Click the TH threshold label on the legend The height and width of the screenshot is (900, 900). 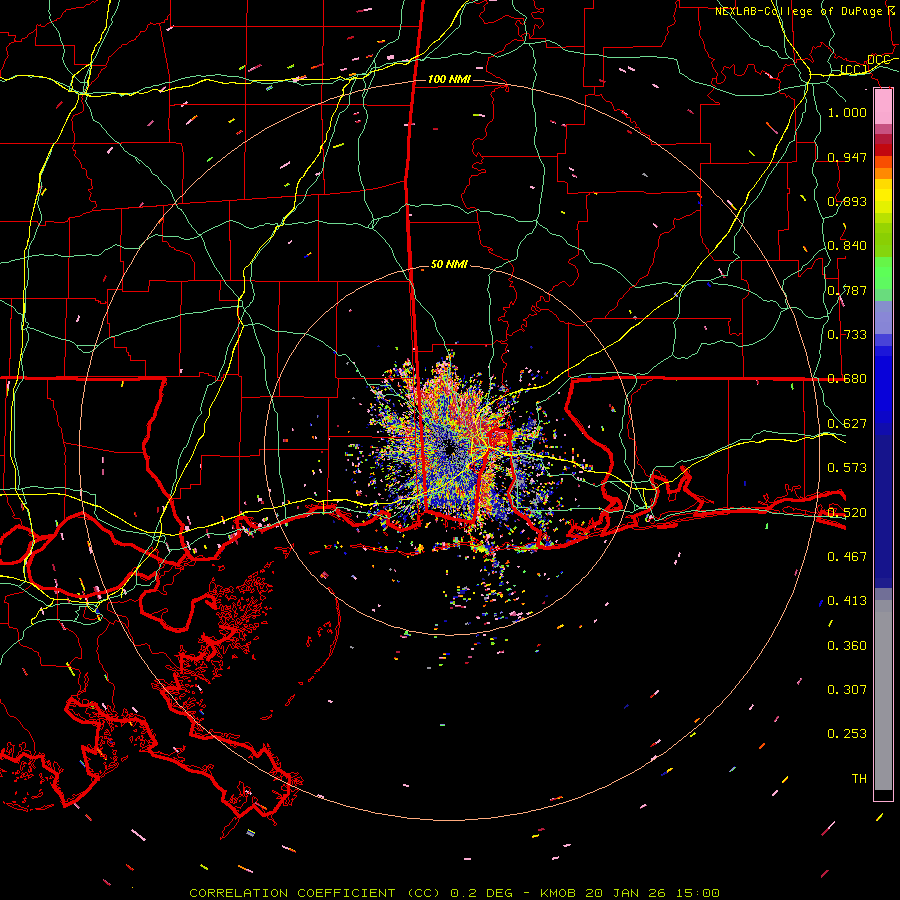[859, 778]
